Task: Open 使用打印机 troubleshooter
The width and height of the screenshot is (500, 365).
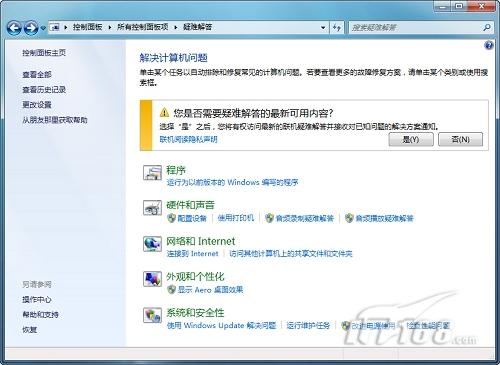Action: tap(236, 218)
